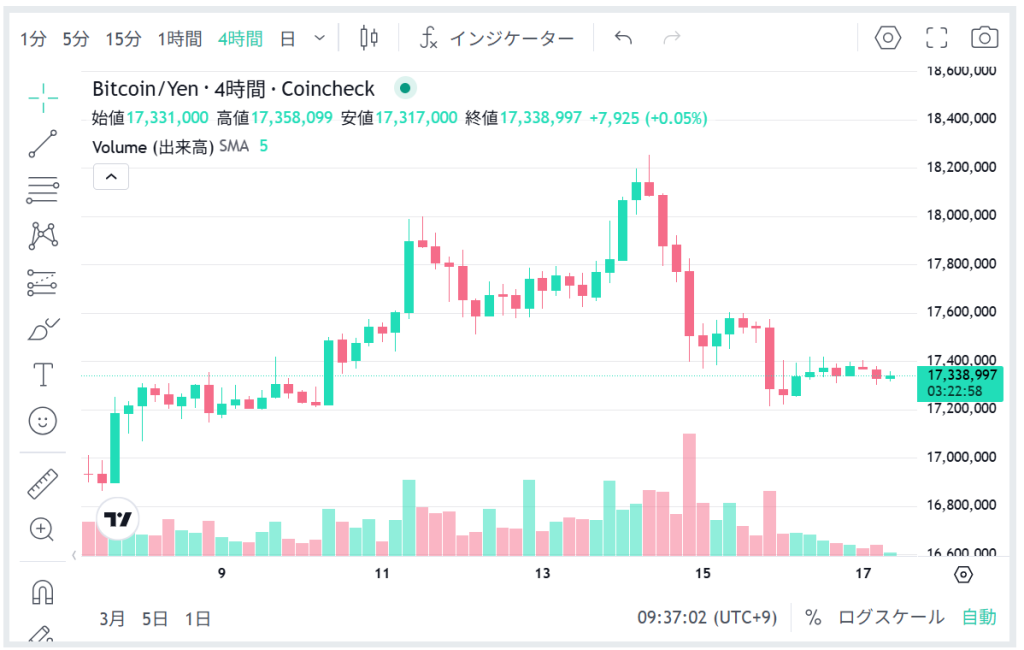Select the brush drawing tool

click(43, 329)
